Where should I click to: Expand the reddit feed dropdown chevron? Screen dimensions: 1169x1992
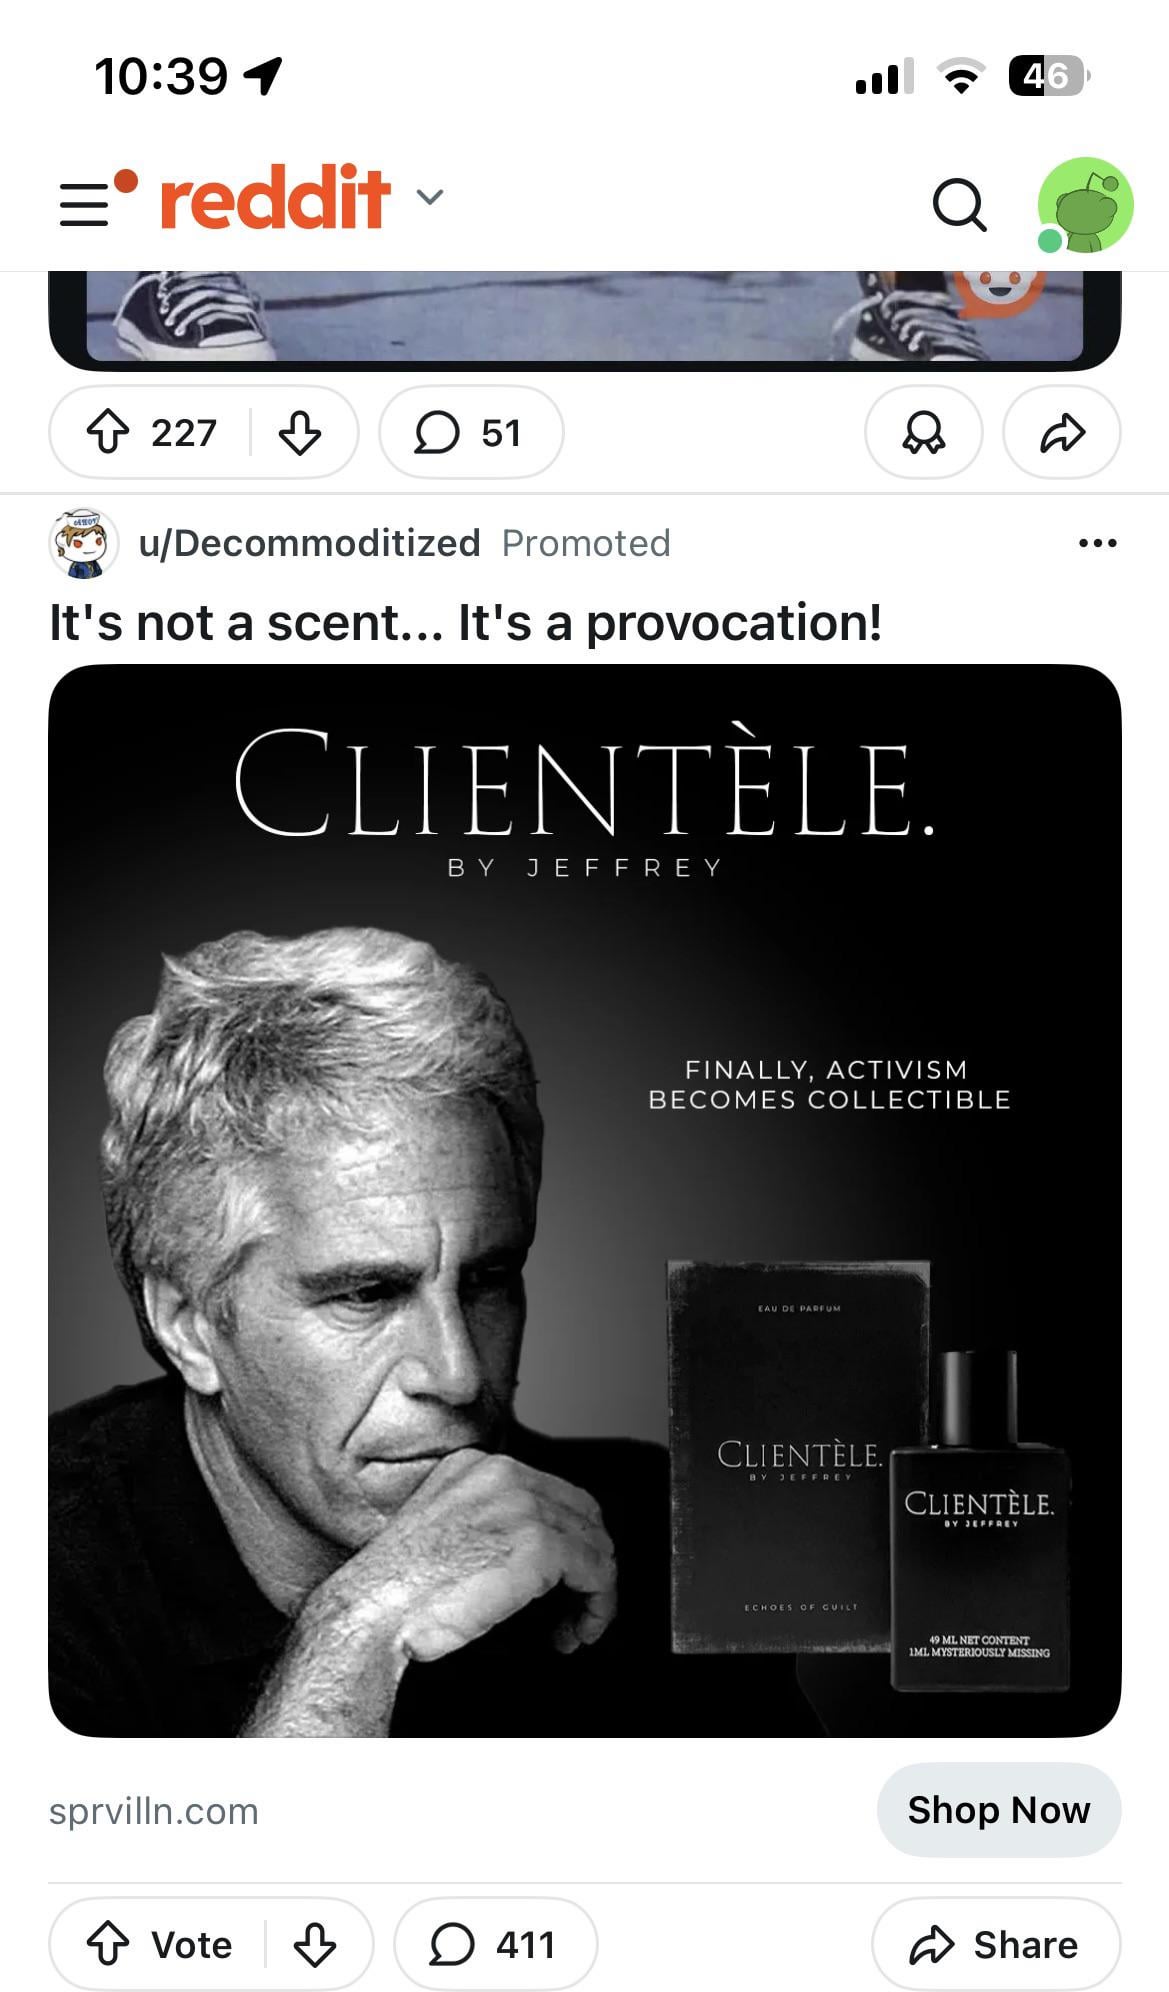[x=430, y=197]
